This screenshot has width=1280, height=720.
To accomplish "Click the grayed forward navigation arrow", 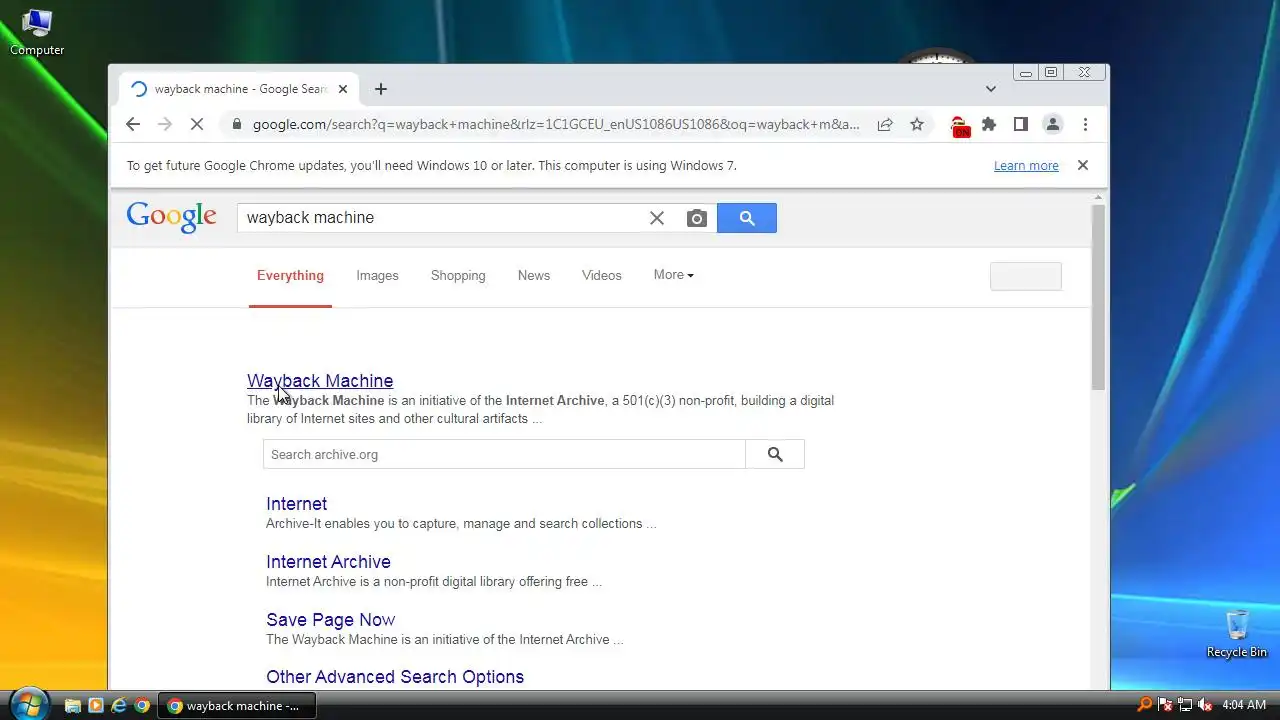I will pyautogui.click(x=165, y=124).
